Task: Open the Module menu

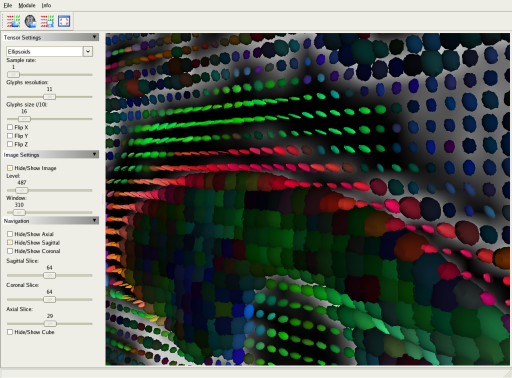Action: click(27, 5)
